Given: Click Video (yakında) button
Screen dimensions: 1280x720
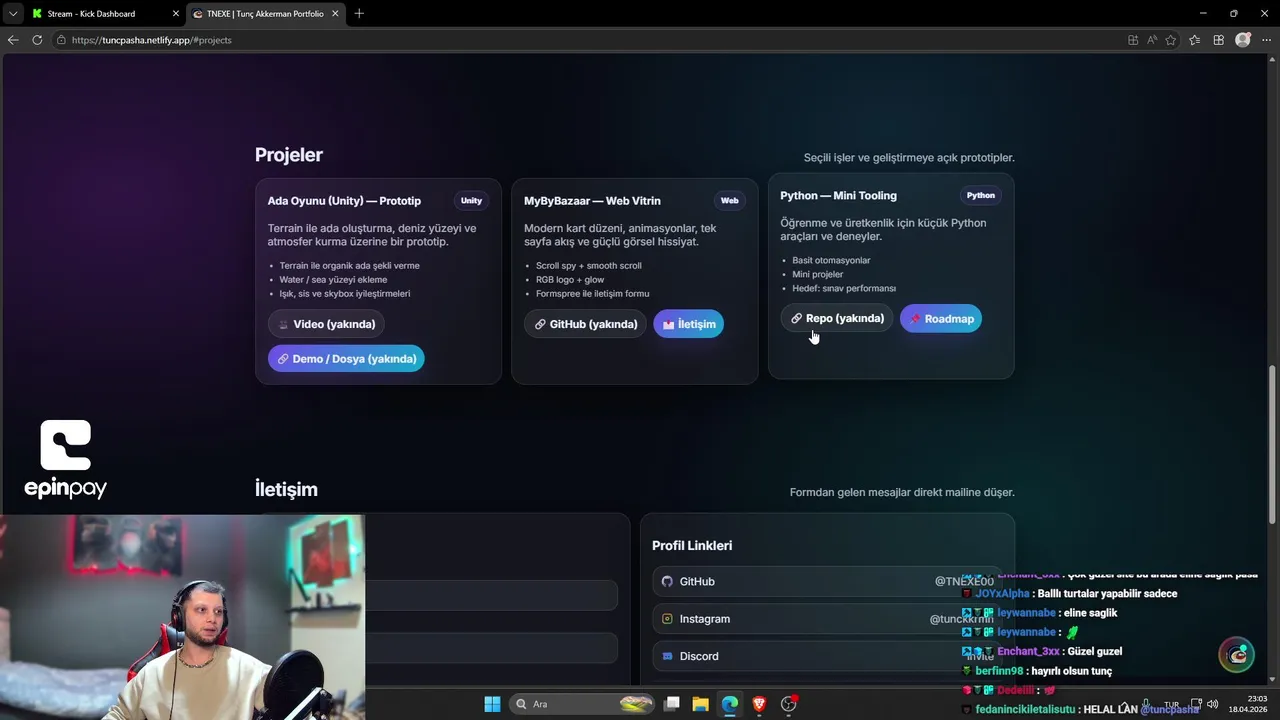Looking at the screenshot, I should (326, 324).
